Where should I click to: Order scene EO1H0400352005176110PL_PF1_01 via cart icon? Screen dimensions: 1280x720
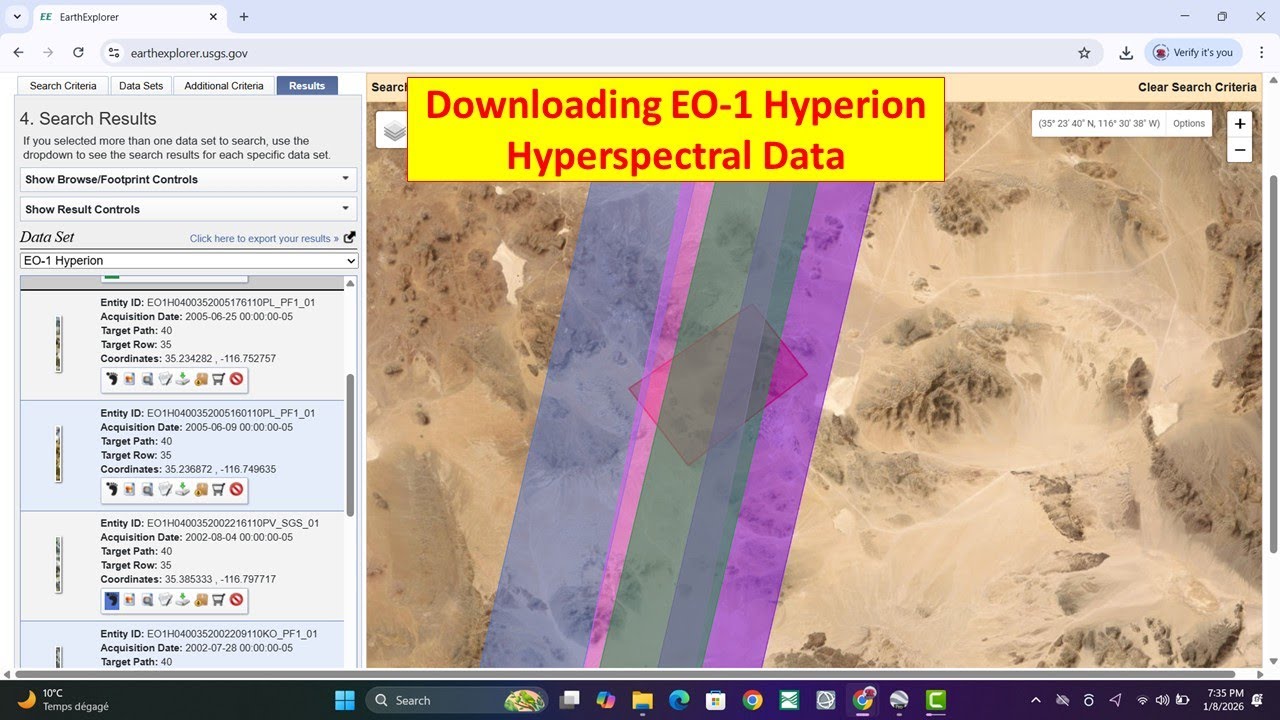[218, 379]
